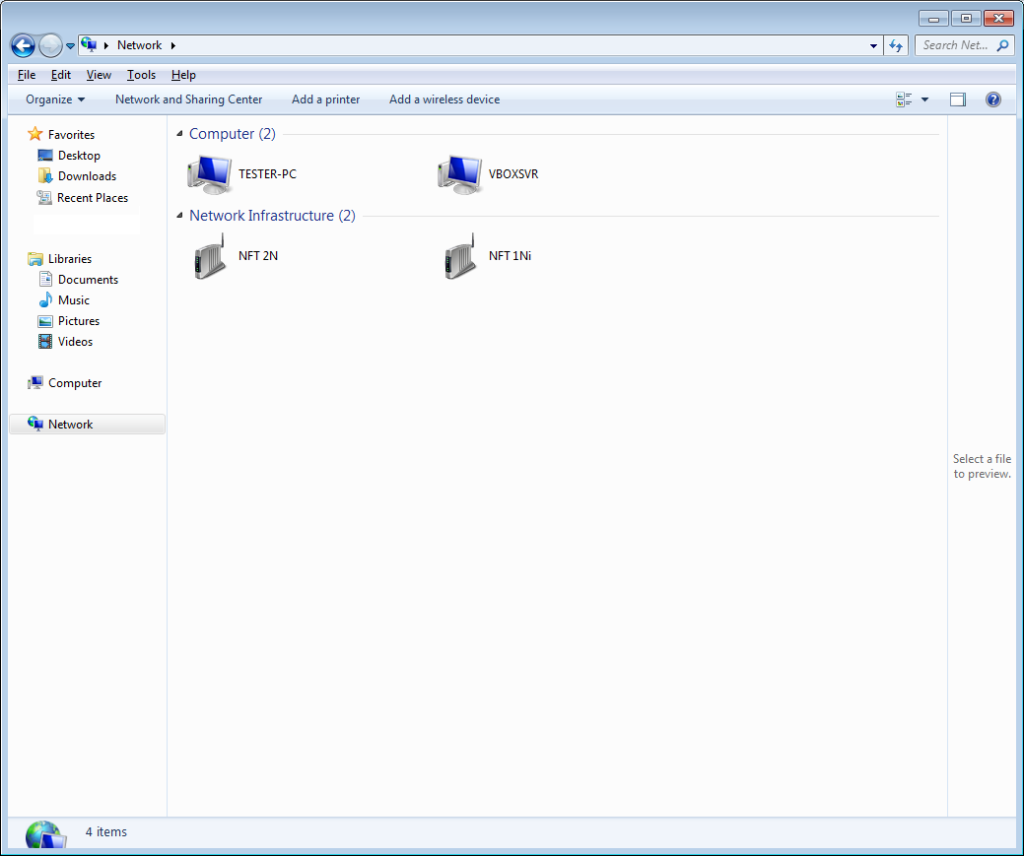Open the Tools menu

pyautogui.click(x=140, y=74)
